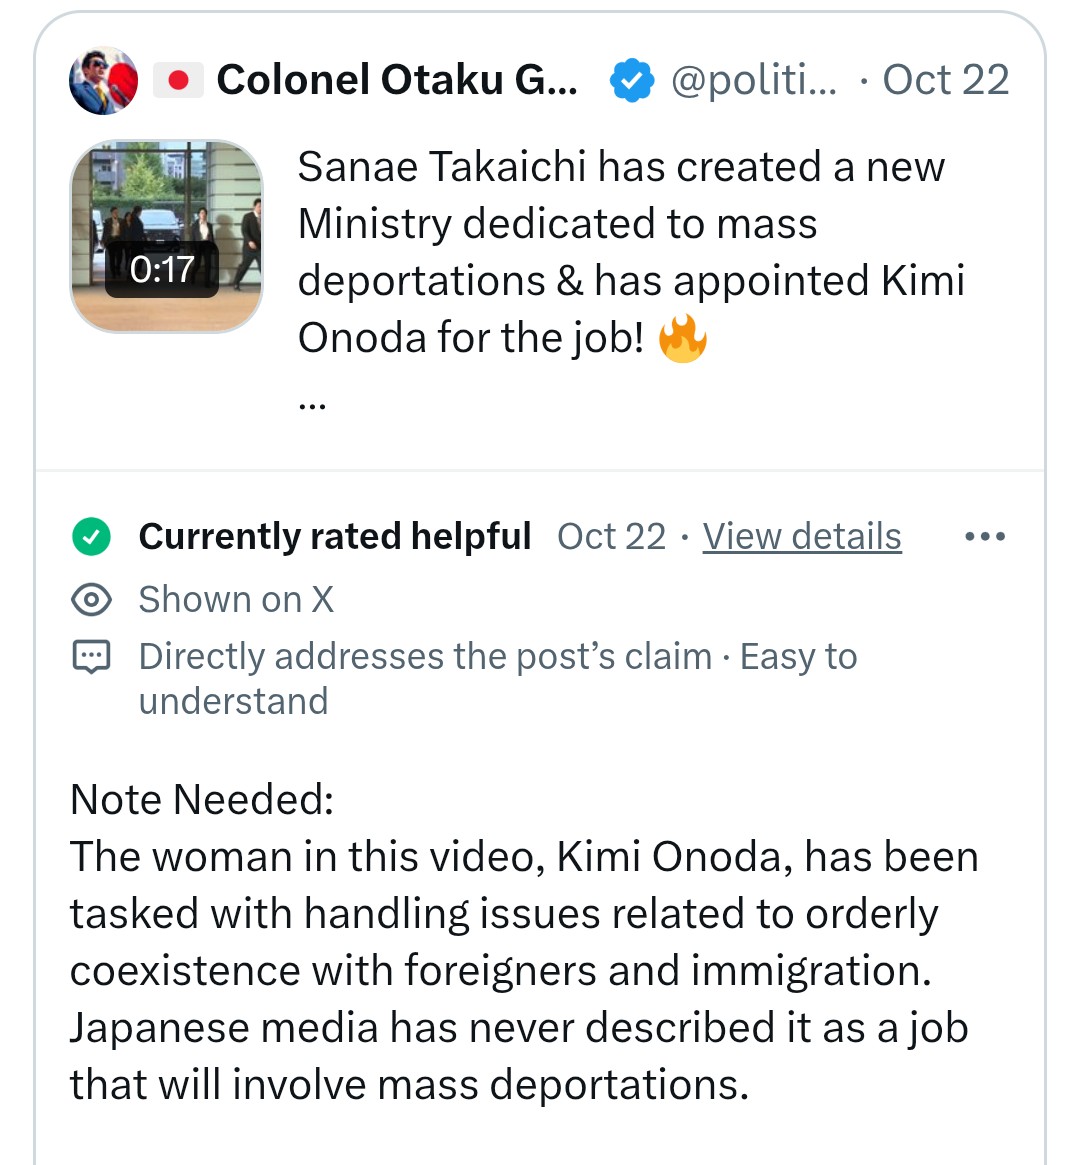Click the eye icon beside Shown on X

pos(91,600)
